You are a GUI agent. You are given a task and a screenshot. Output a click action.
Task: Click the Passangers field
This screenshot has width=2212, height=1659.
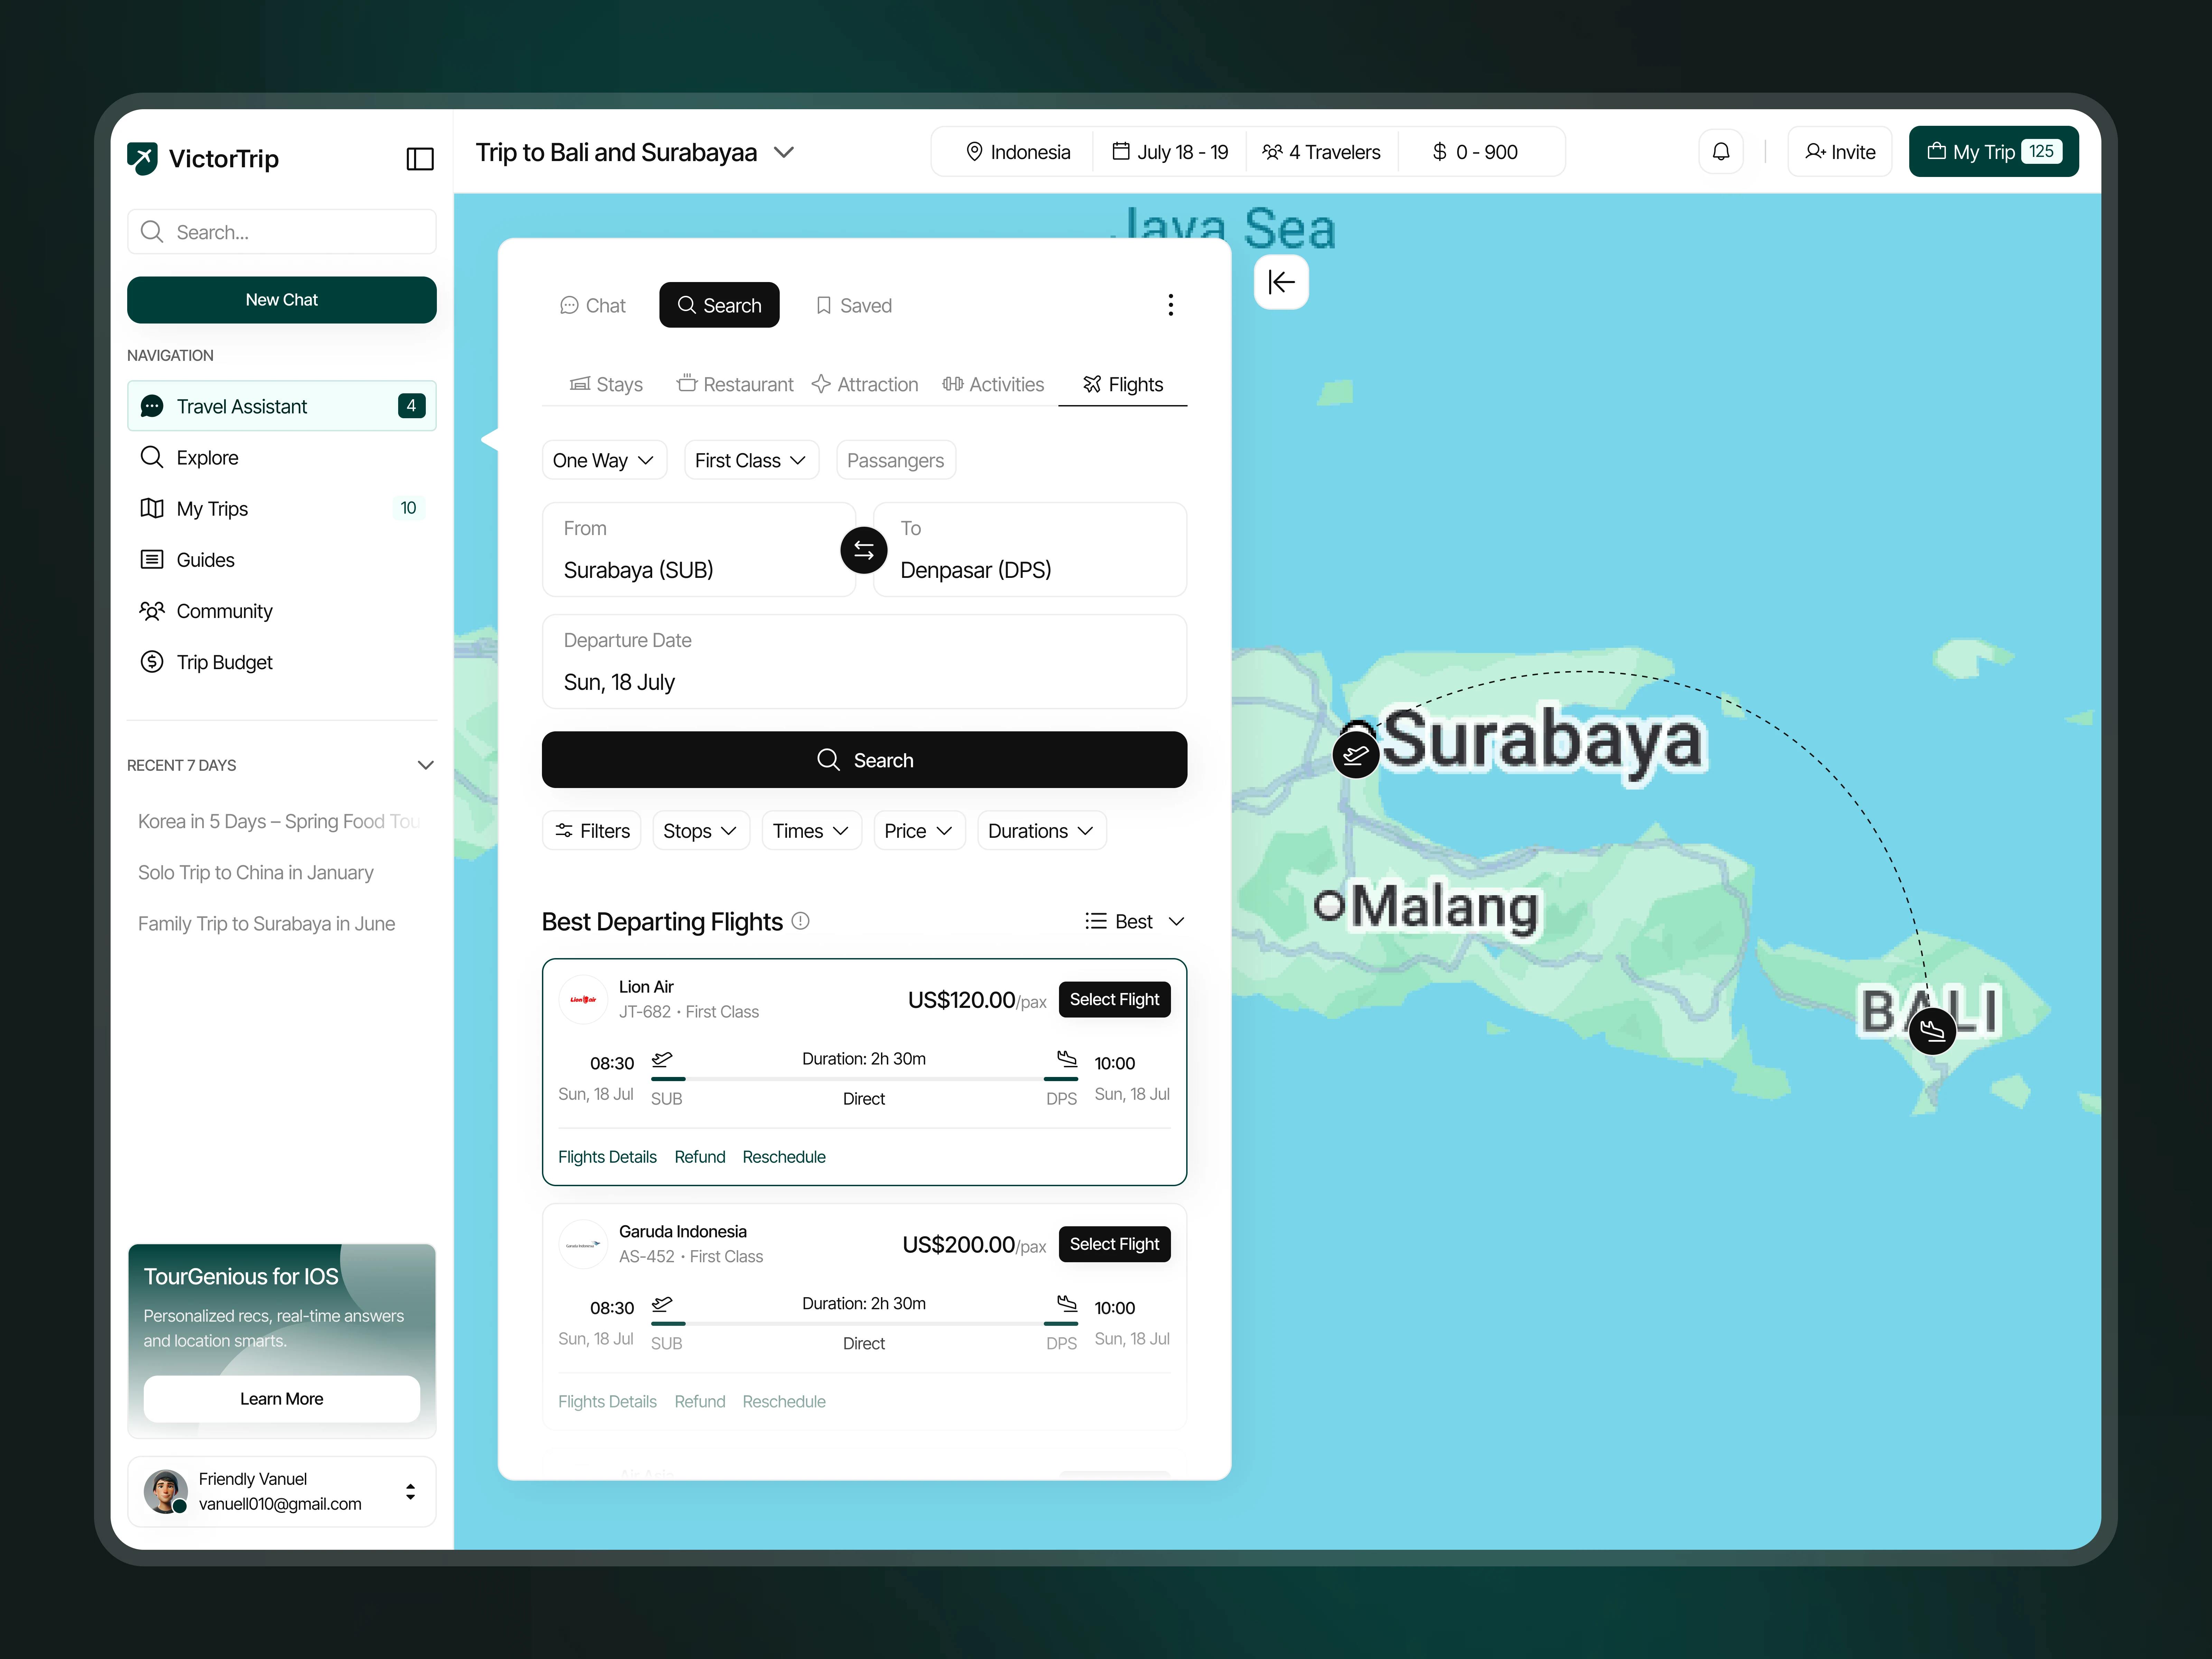(896, 460)
